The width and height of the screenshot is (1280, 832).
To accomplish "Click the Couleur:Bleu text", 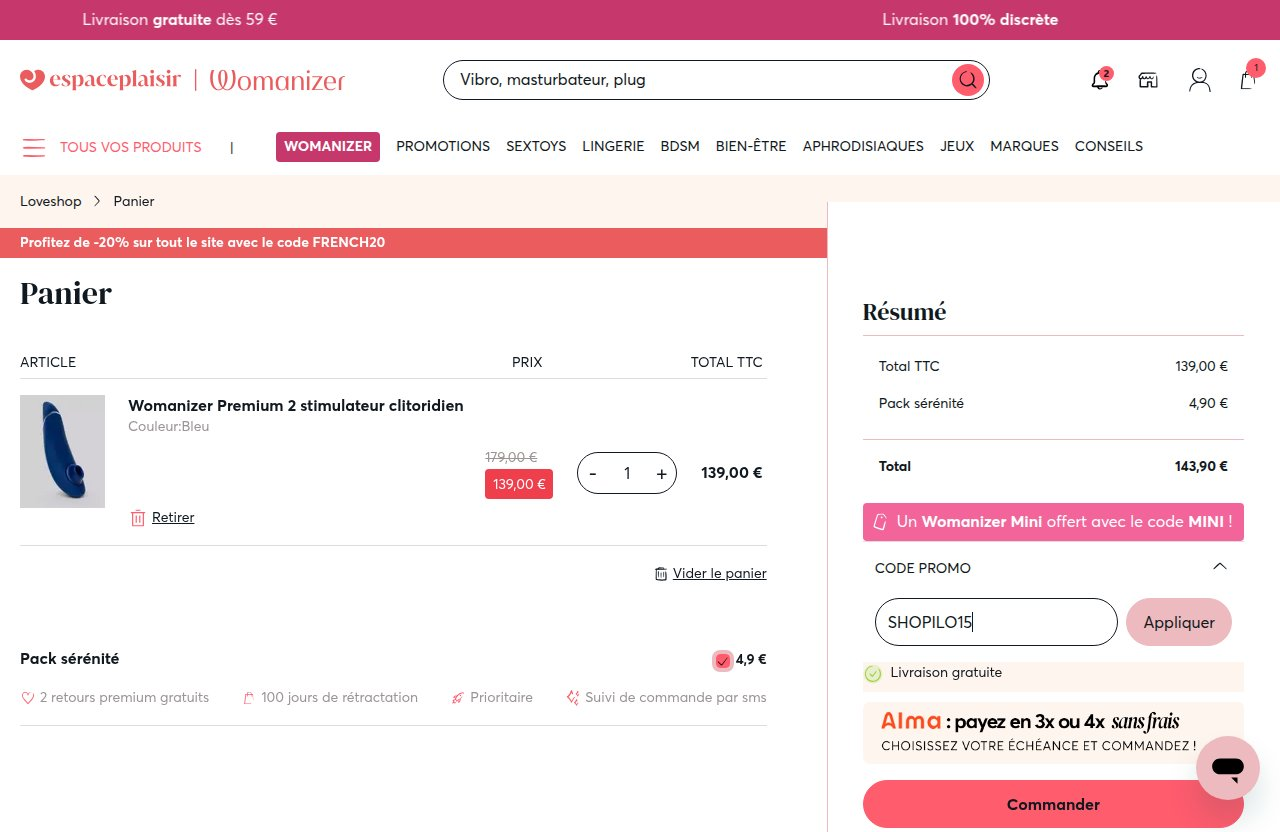I will click(169, 427).
